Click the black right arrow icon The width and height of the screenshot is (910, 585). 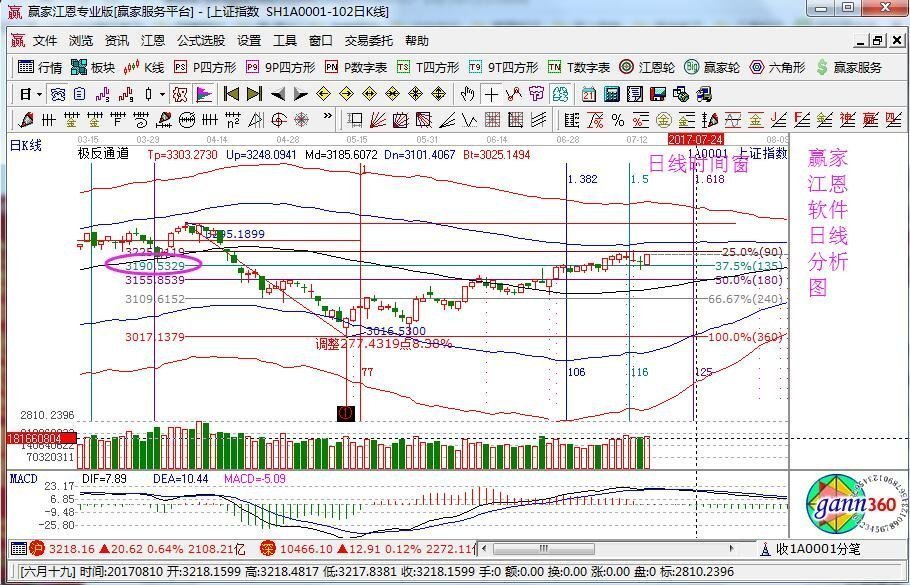[301, 94]
